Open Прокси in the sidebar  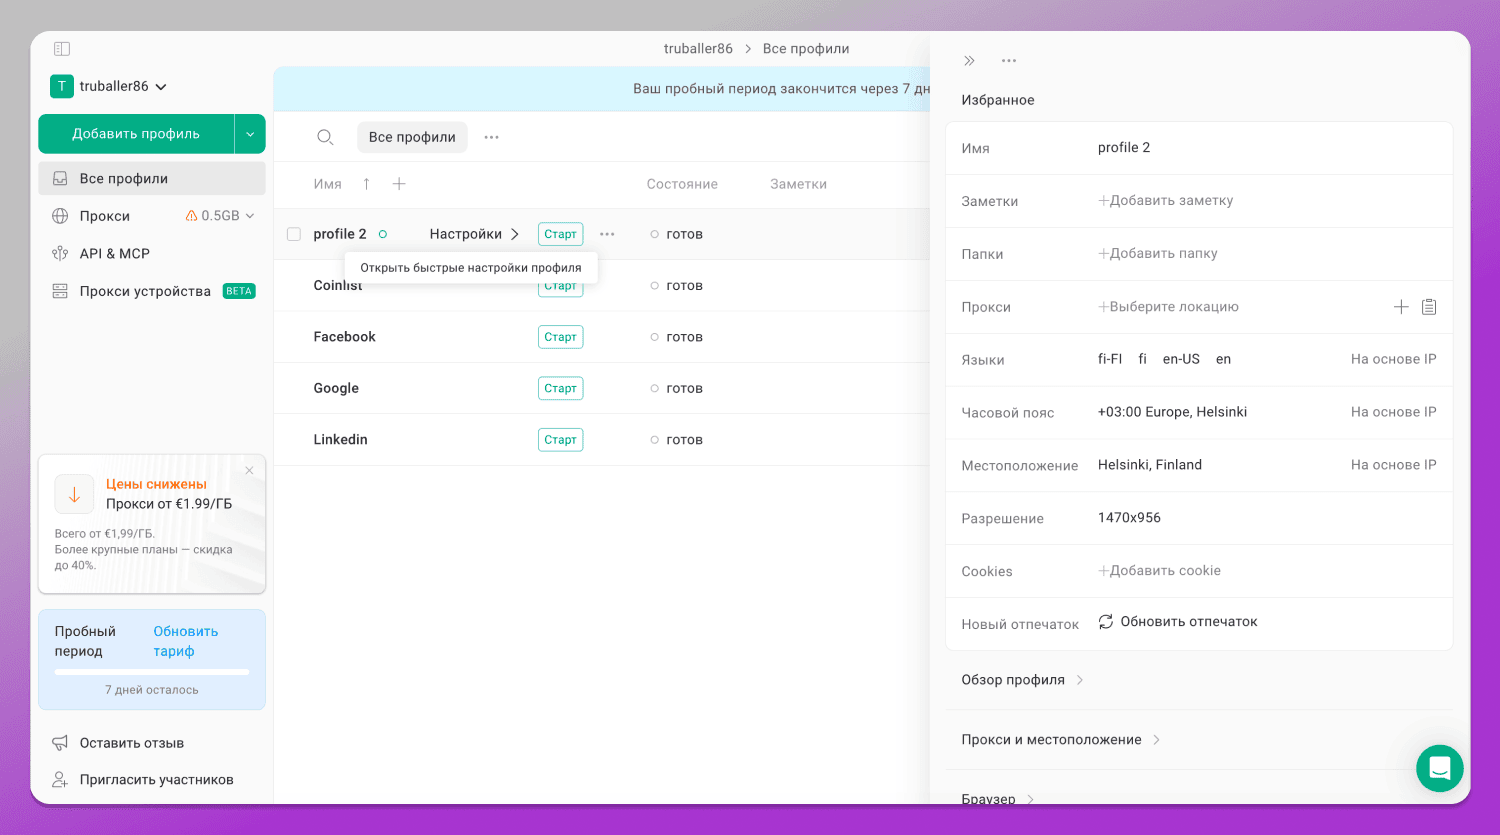pyautogui.click(x=105, y=216)
